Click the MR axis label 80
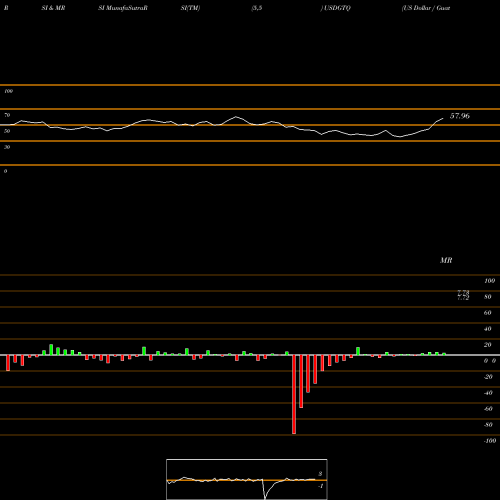The width and height of the screenshot is (500, 500). [488, 297]
